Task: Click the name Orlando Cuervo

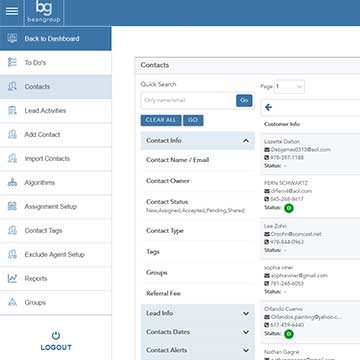Action: (x=283, y=309)
